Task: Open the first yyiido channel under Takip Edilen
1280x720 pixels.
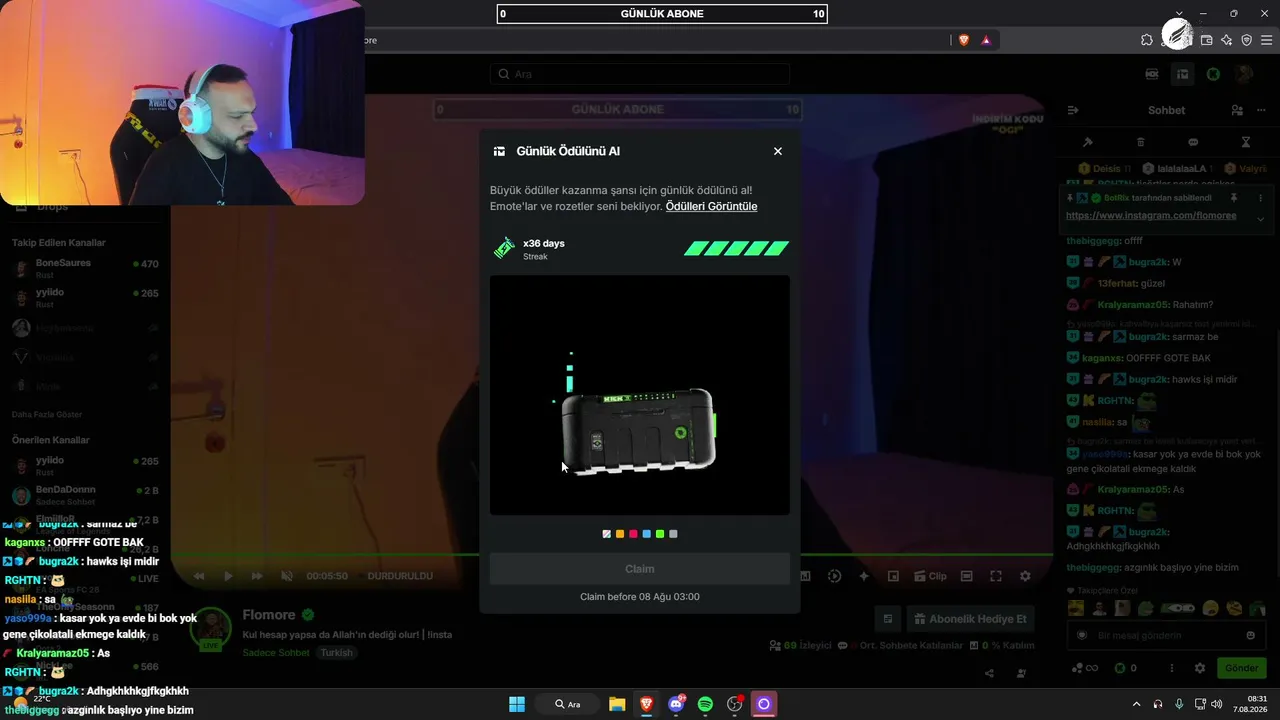Action: (85, 297)
